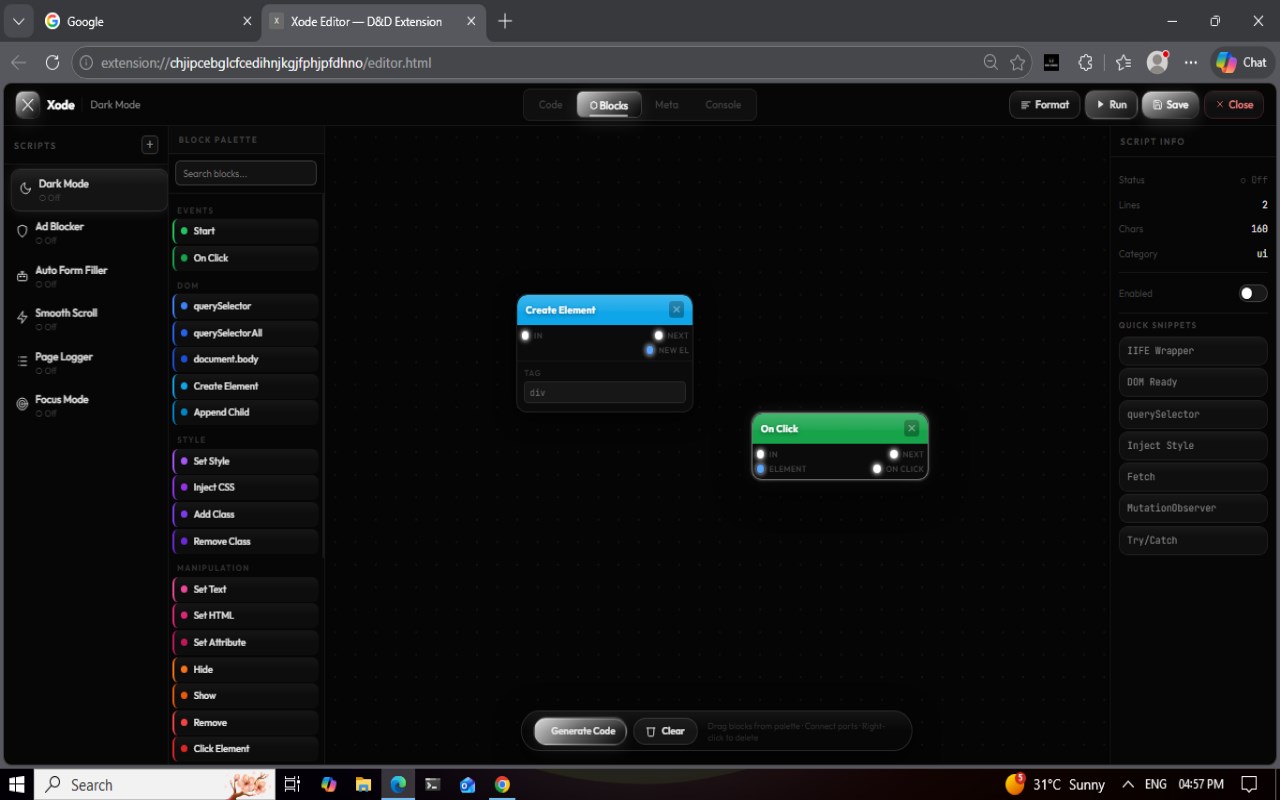This screenshot has height=800, width=1280.
Task: Insert the Fetch quick snippet
Action: point(1193,477)
